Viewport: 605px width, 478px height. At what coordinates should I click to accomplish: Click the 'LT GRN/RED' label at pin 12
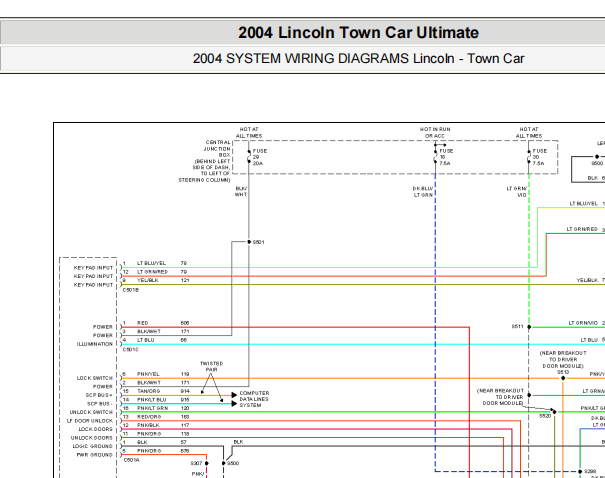click(152, 272)
